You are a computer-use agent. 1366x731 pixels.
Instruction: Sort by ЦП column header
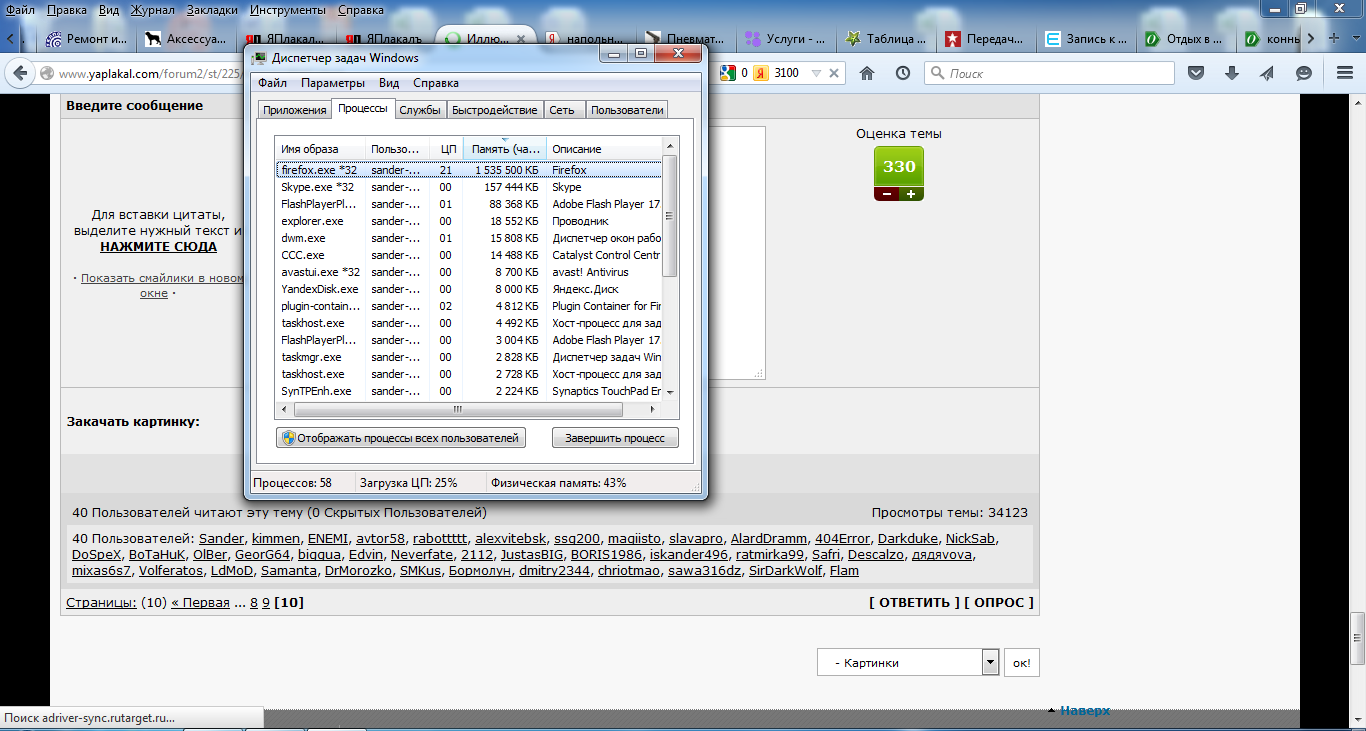[x=448, y=149]
